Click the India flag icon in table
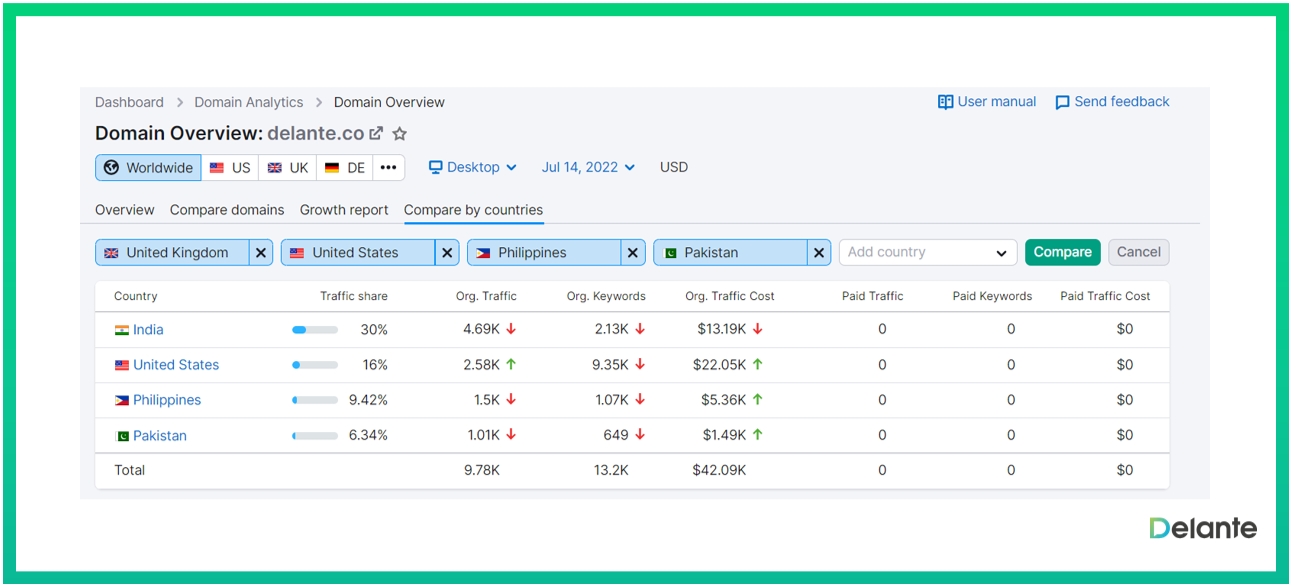Viewport: 1292px width, 584px height. tap(122, 330)
